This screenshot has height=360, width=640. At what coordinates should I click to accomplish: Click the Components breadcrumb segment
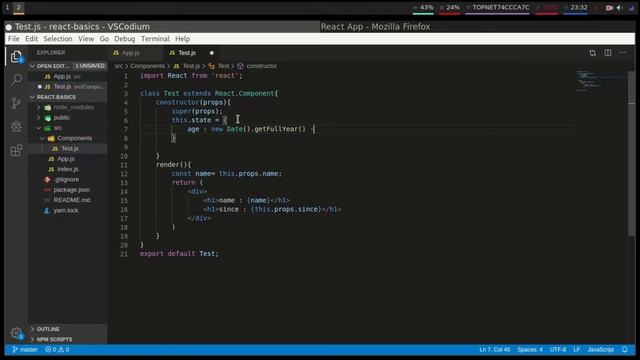(147, 66)
